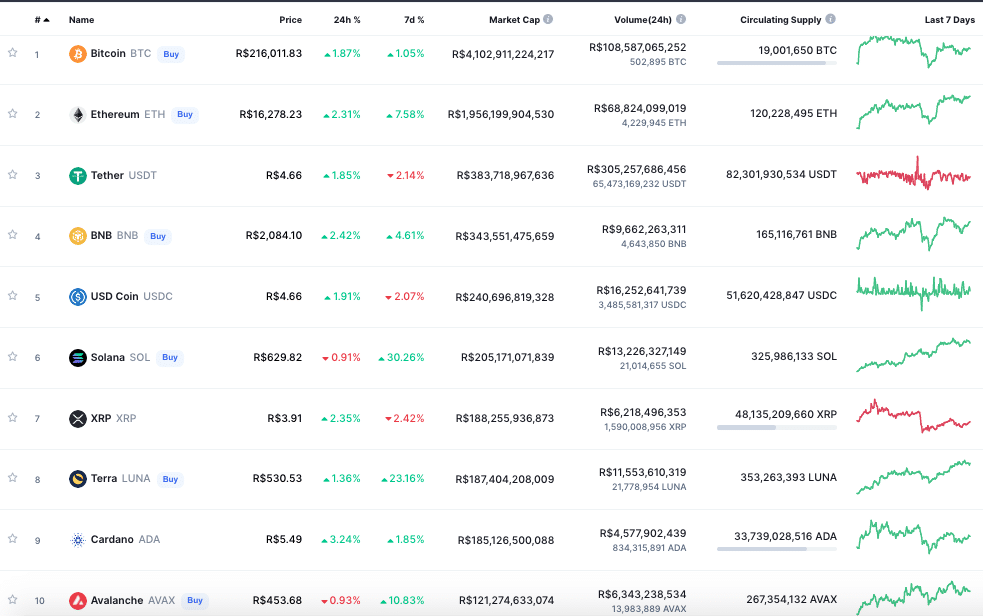Click the Last 7 Days column header
This screenshot has width=983, height=616.
[x=950, y=20]
